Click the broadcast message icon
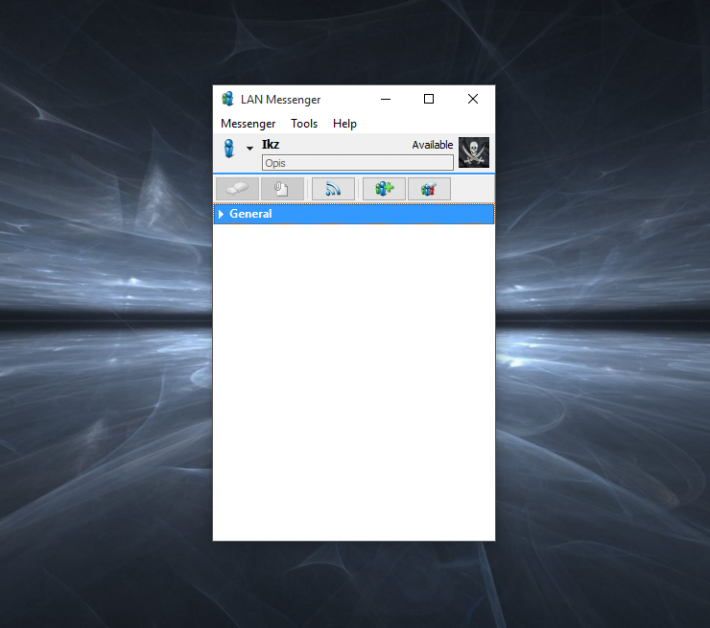The height and width of the screenshot is (628, 710). pos(333,189)
